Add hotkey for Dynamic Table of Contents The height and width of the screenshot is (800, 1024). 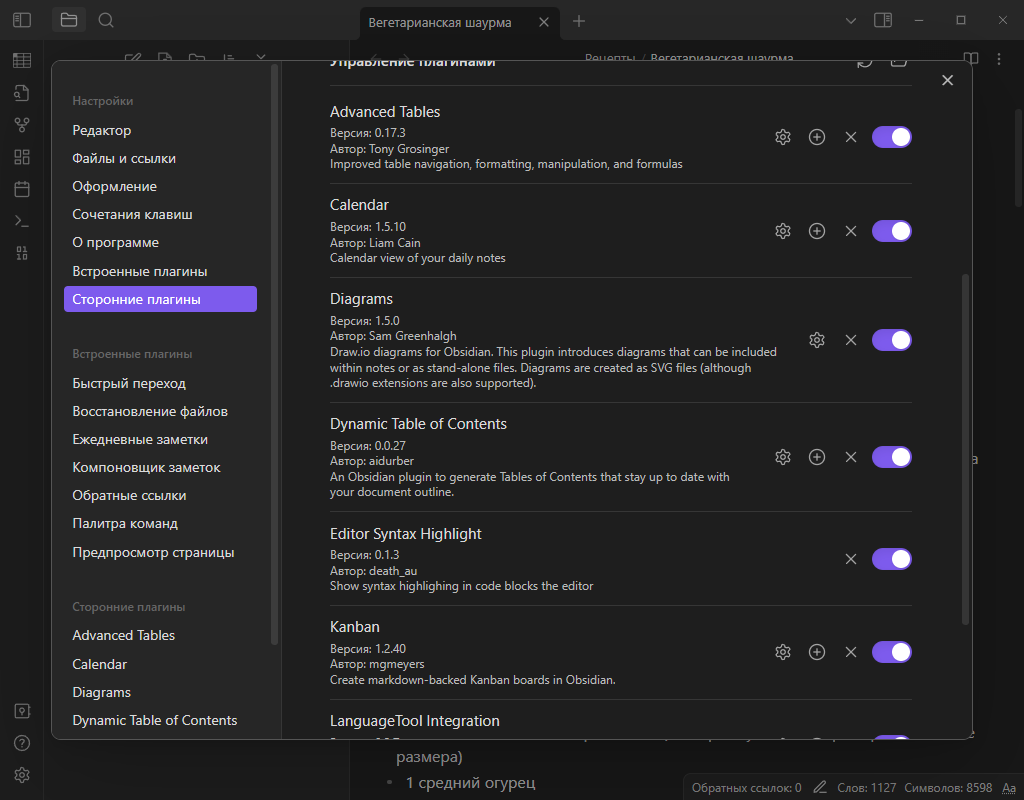816,457
